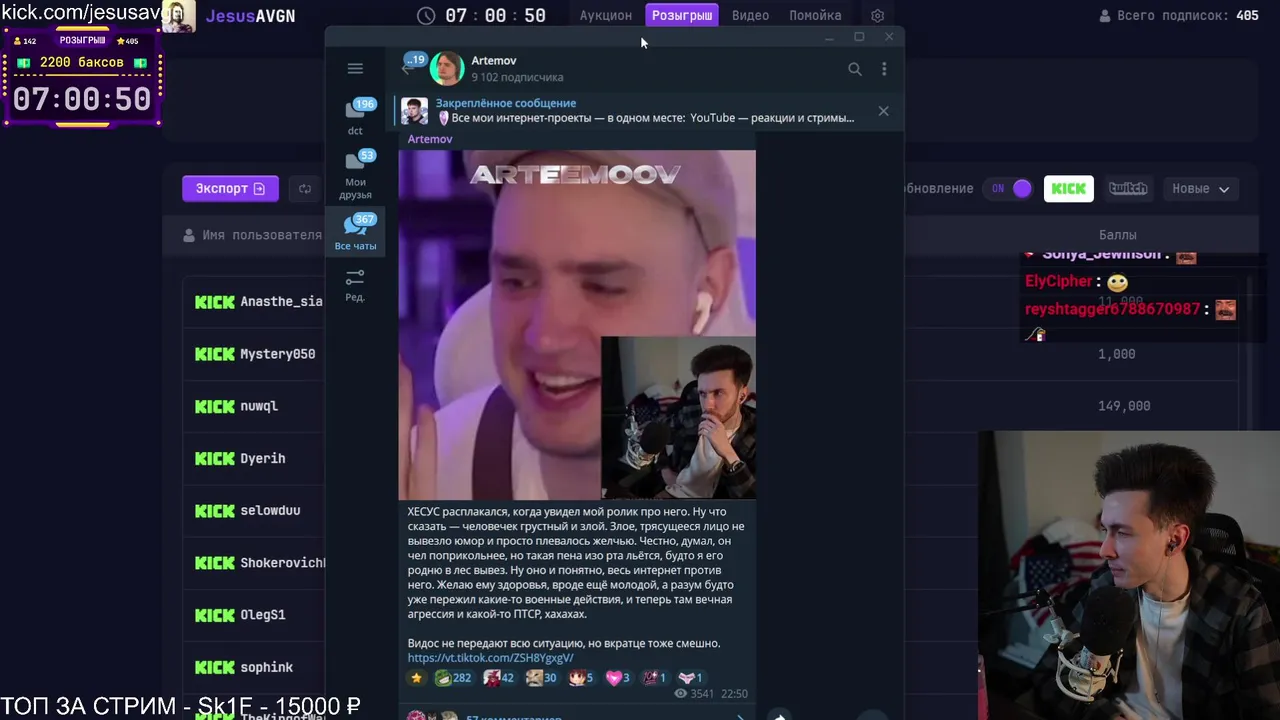The height and width of the screenshot is (720, 1280).
Task: Click the 100 emoji reaction
Action: click(x=654, y=678)
